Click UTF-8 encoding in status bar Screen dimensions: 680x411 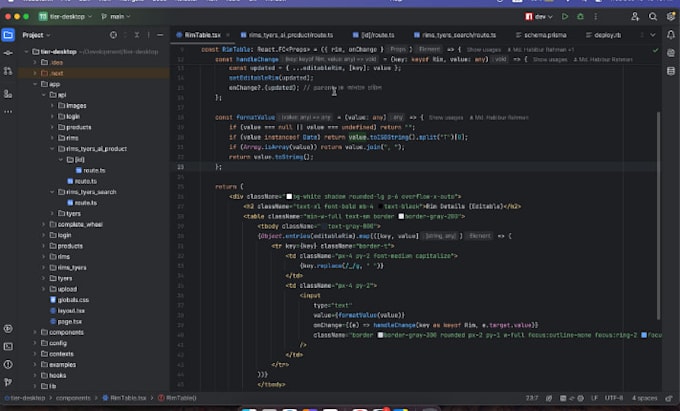(x=614, y=398)
